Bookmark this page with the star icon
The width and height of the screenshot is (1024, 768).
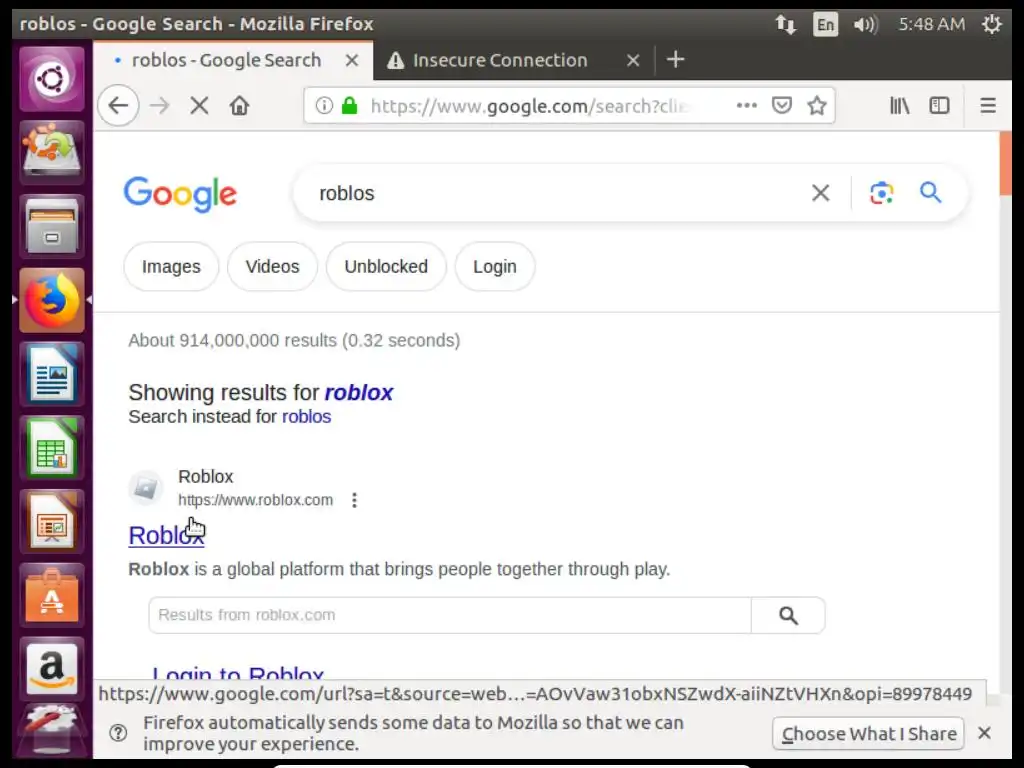tap(817, 105)
